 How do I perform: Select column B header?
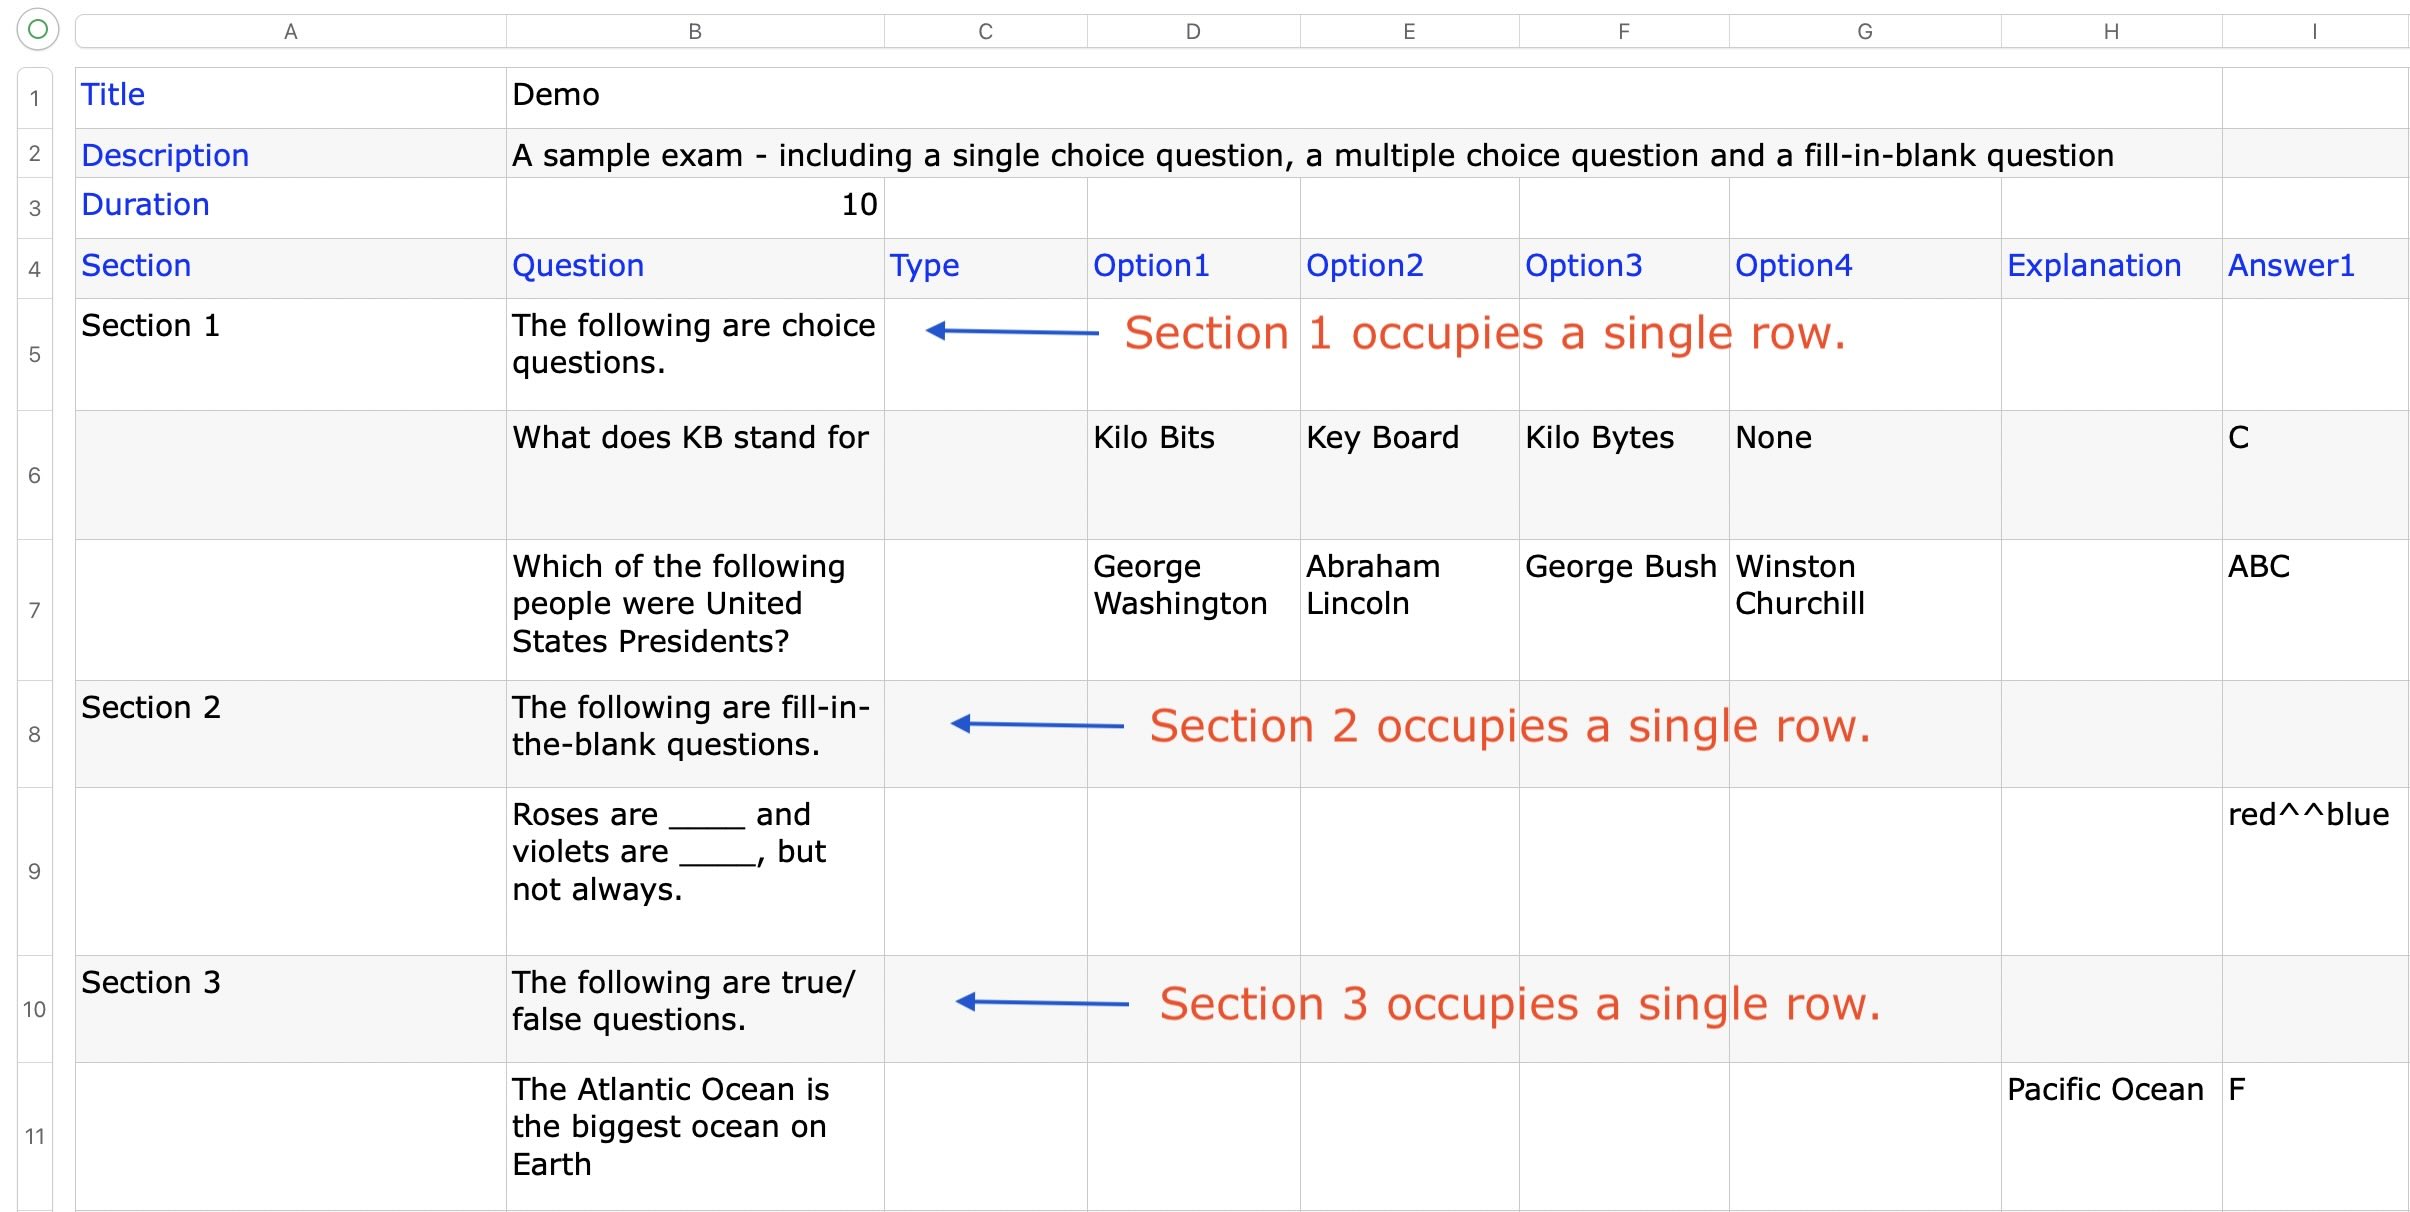tap(694, 32)
